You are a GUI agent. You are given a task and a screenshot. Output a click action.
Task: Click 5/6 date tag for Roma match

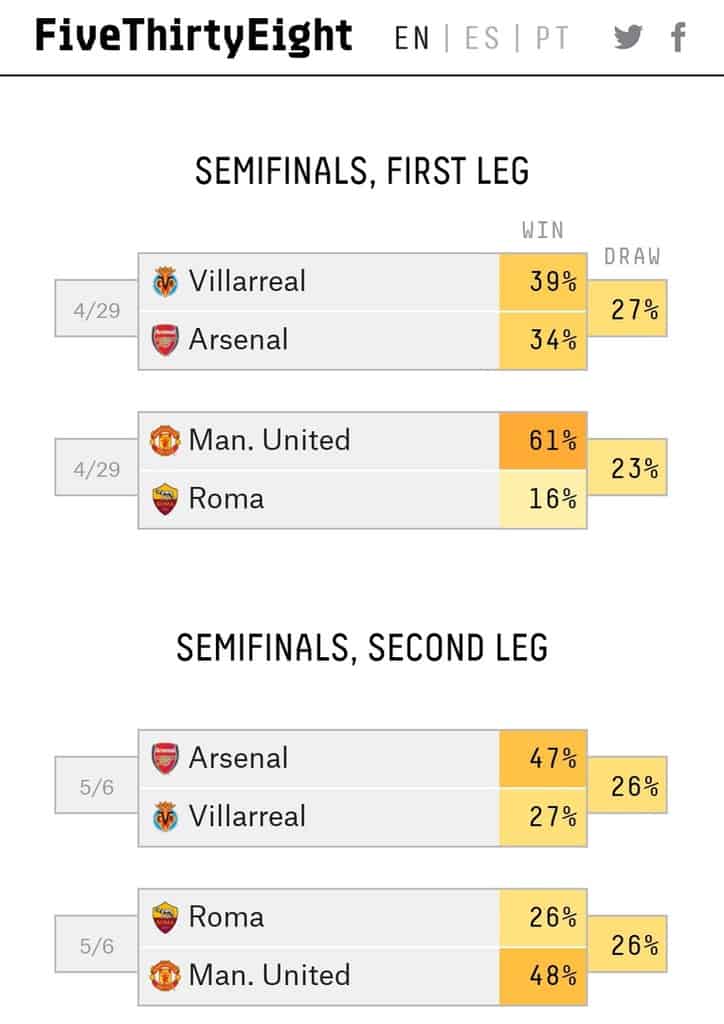[96, 946]
